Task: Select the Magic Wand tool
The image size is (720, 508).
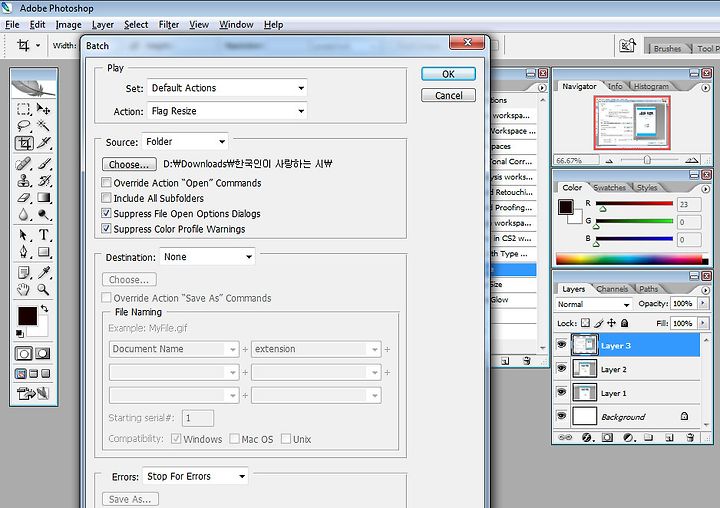Action: point(44,125)
